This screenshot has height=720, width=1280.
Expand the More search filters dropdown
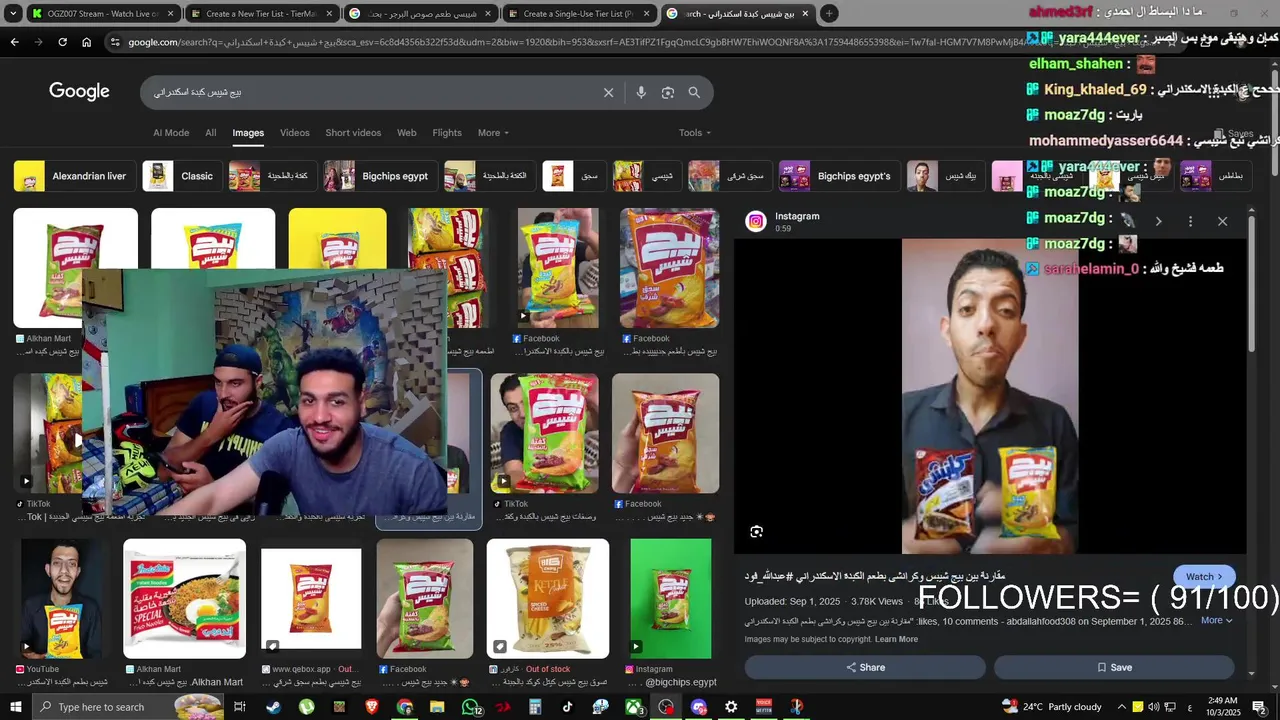pos(493,132)
